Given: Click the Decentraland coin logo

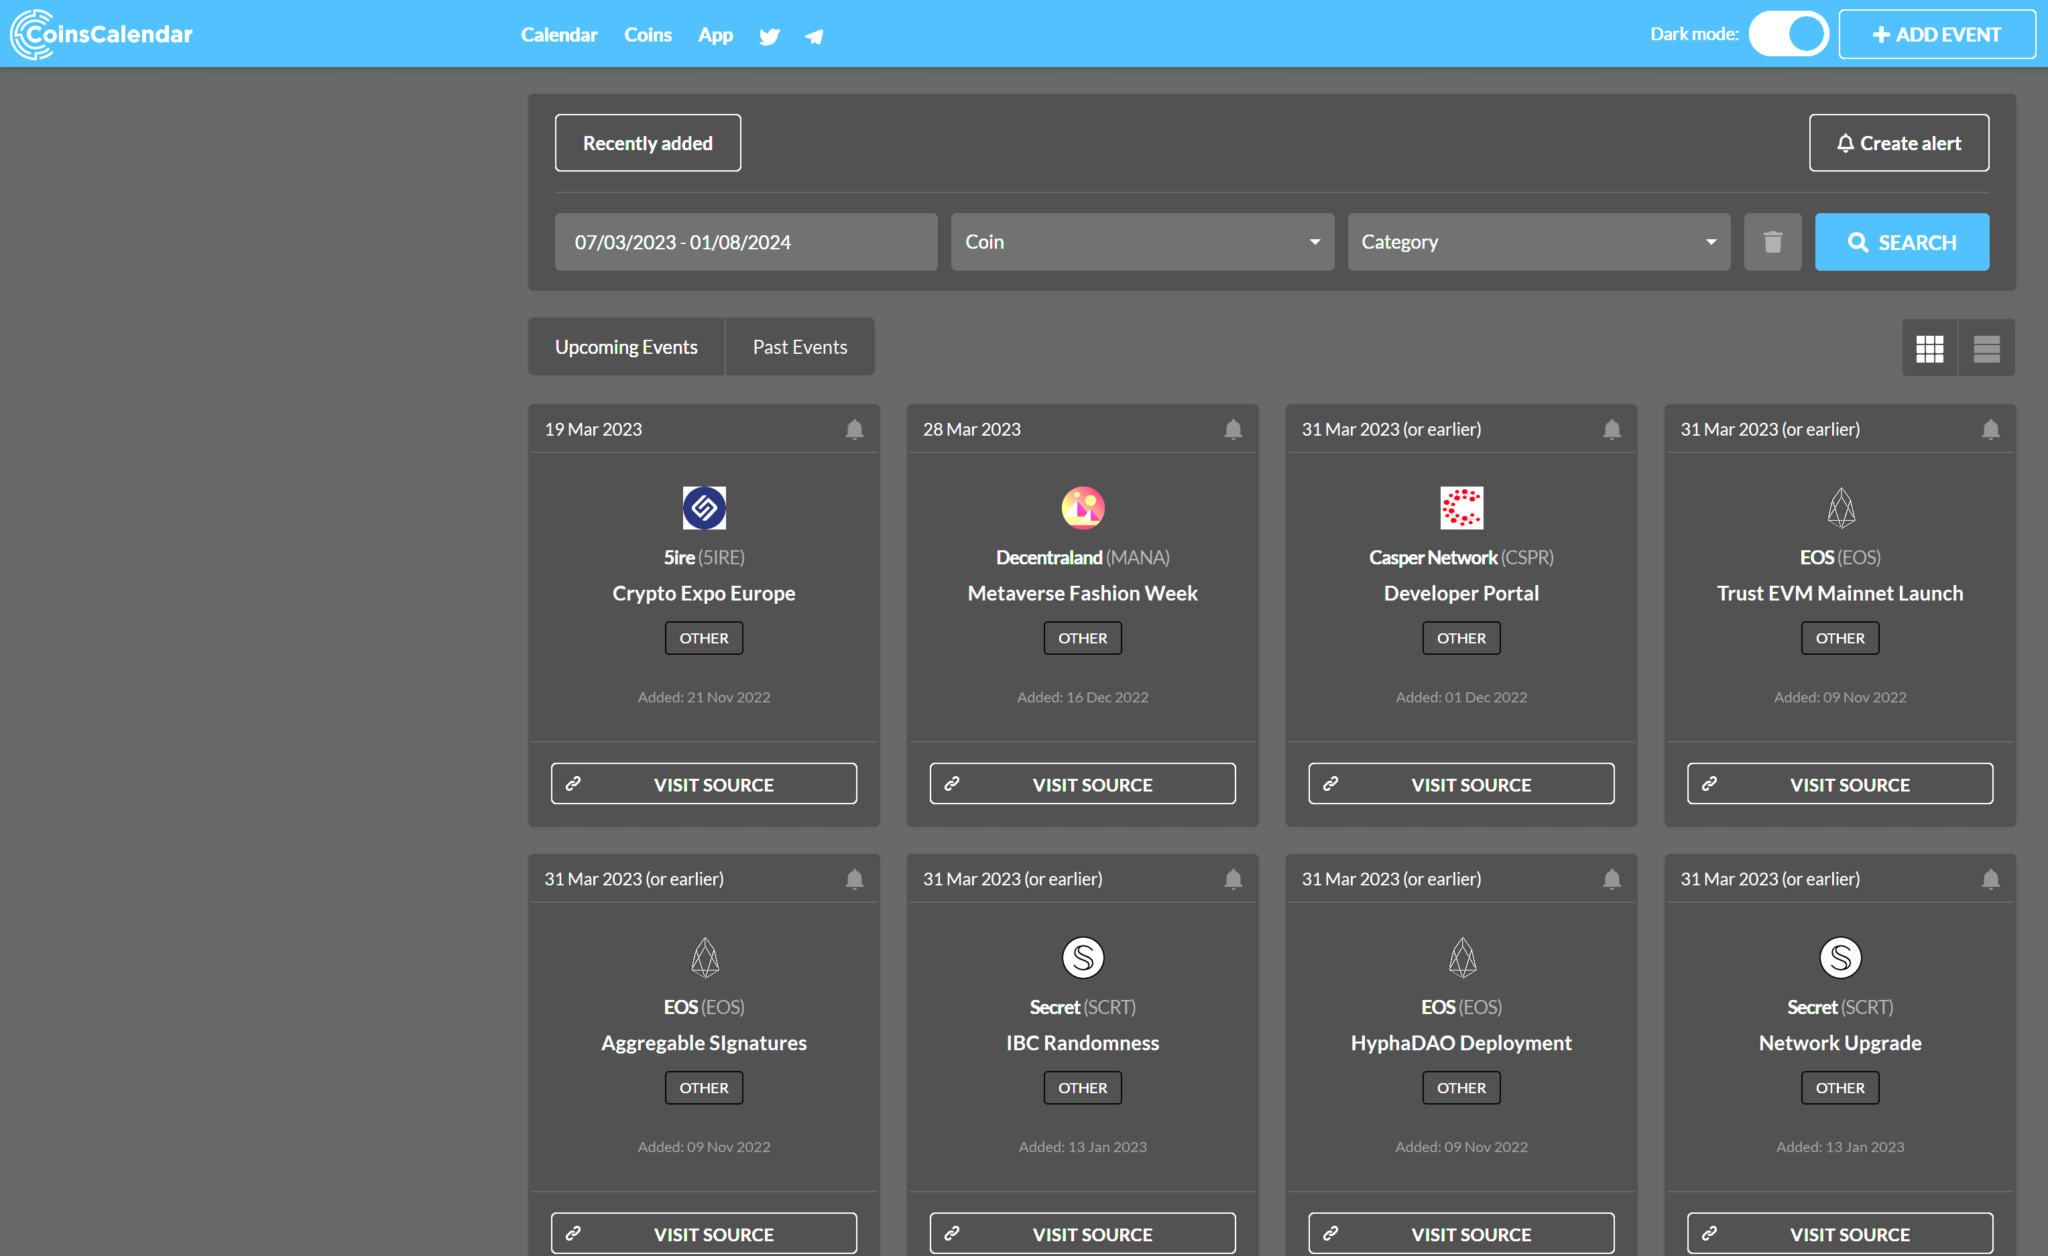Looking at the screenshot, I should point(1083,508).
